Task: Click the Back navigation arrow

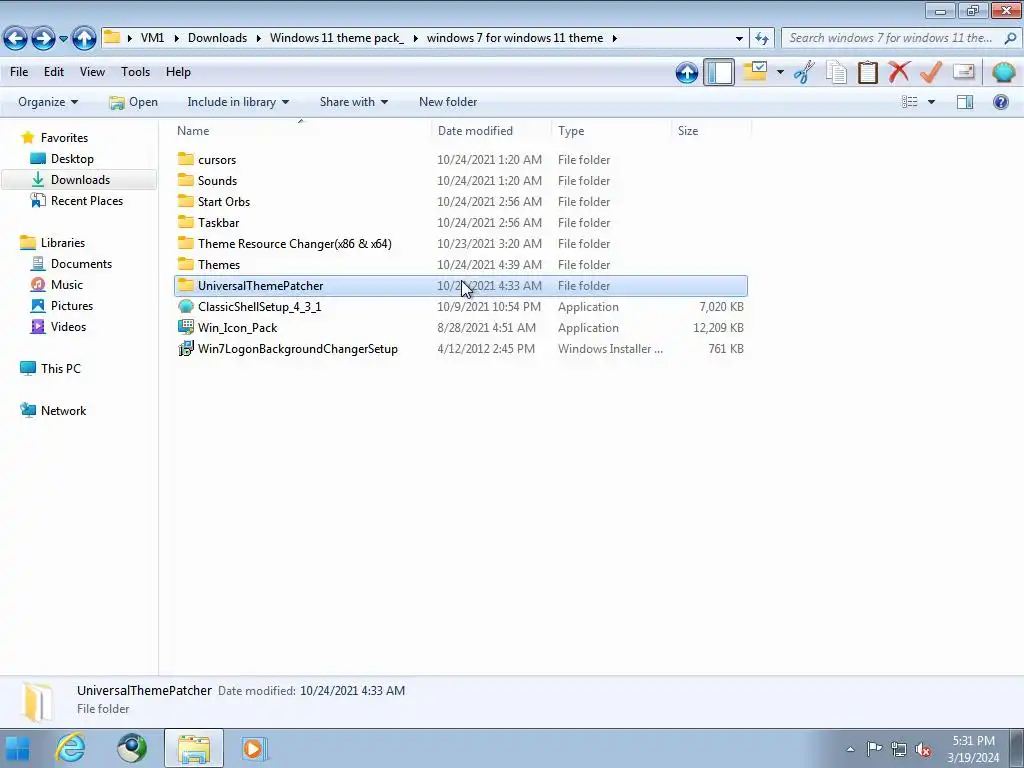Action: point(15,39)
